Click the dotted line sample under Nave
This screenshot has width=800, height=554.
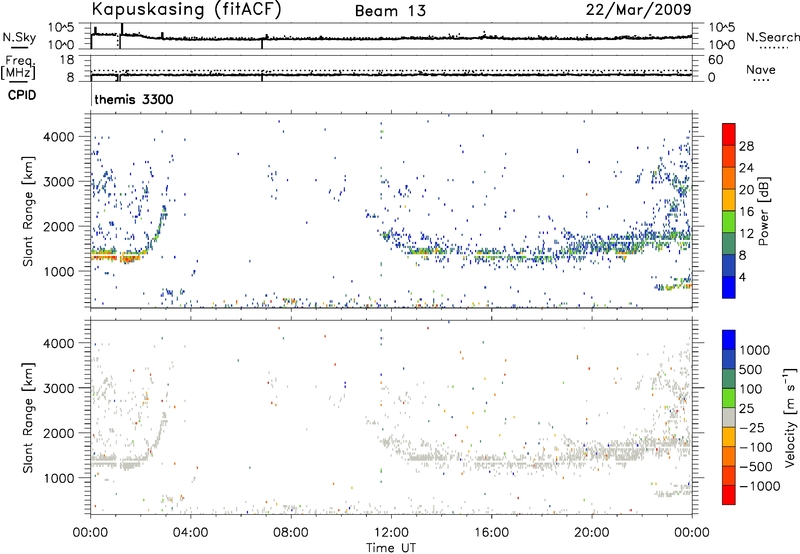pos(761,80)
